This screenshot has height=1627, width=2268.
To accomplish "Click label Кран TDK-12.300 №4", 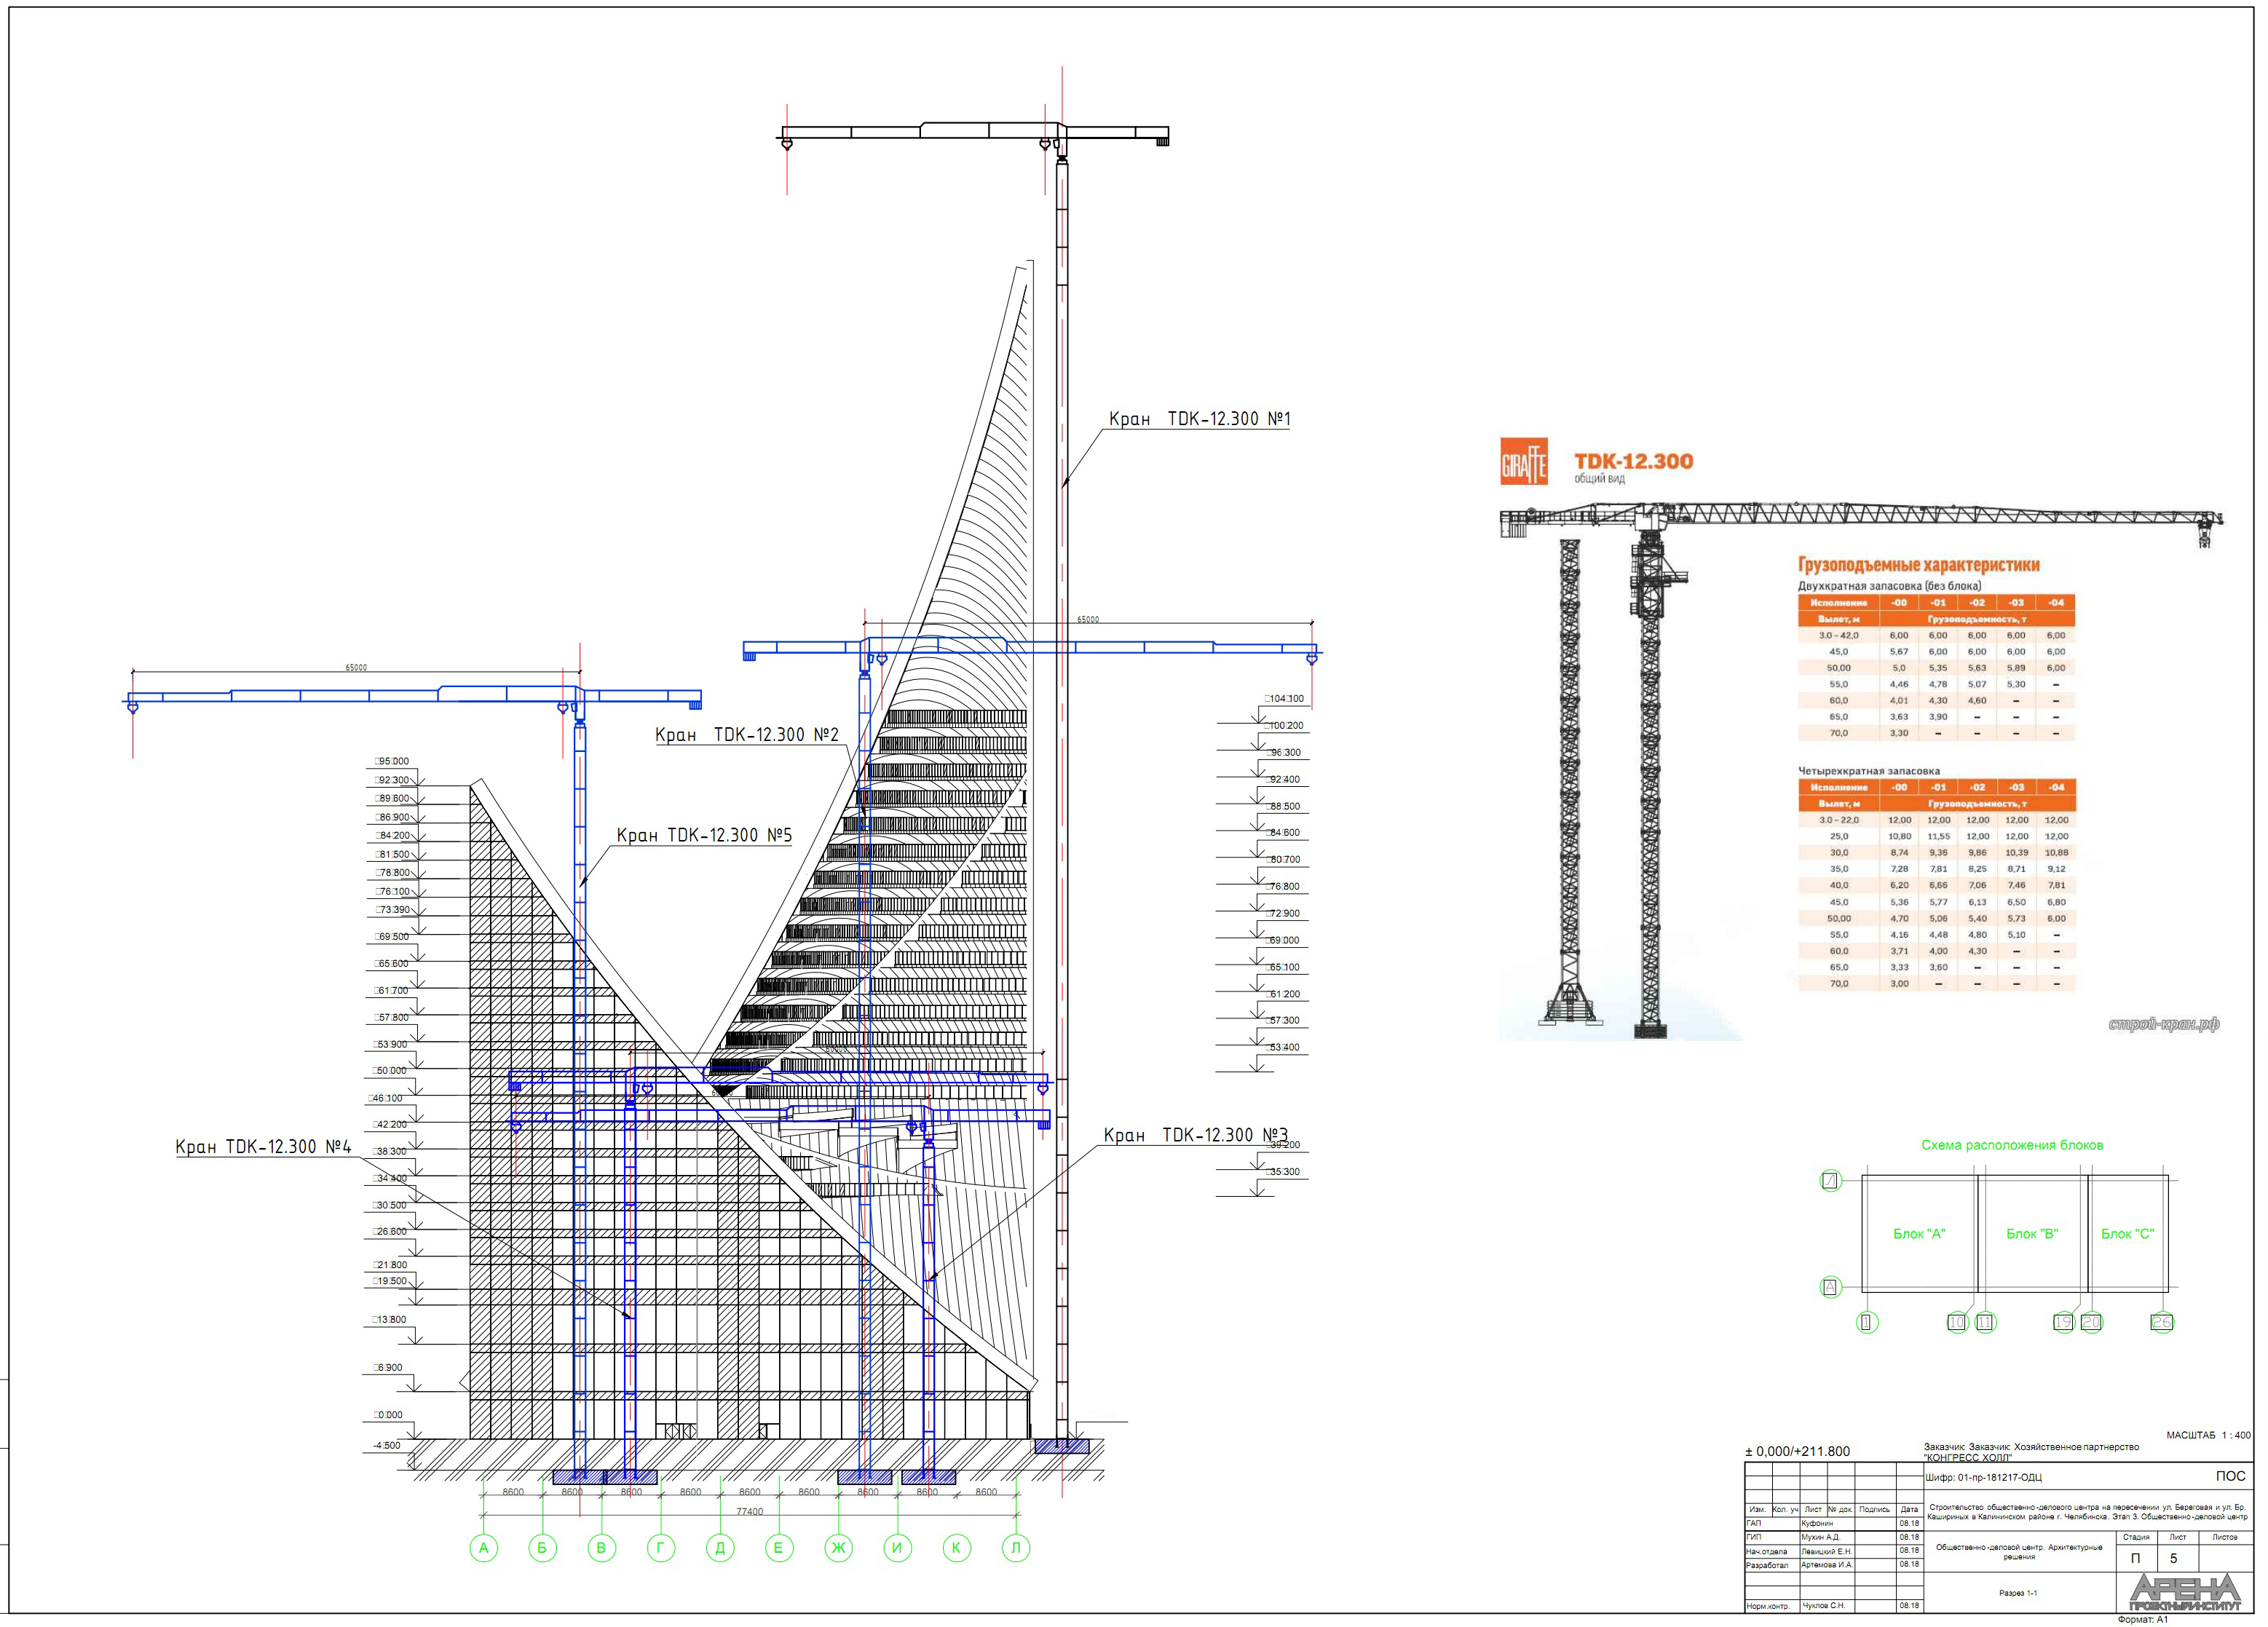I will click(263, 1147).
